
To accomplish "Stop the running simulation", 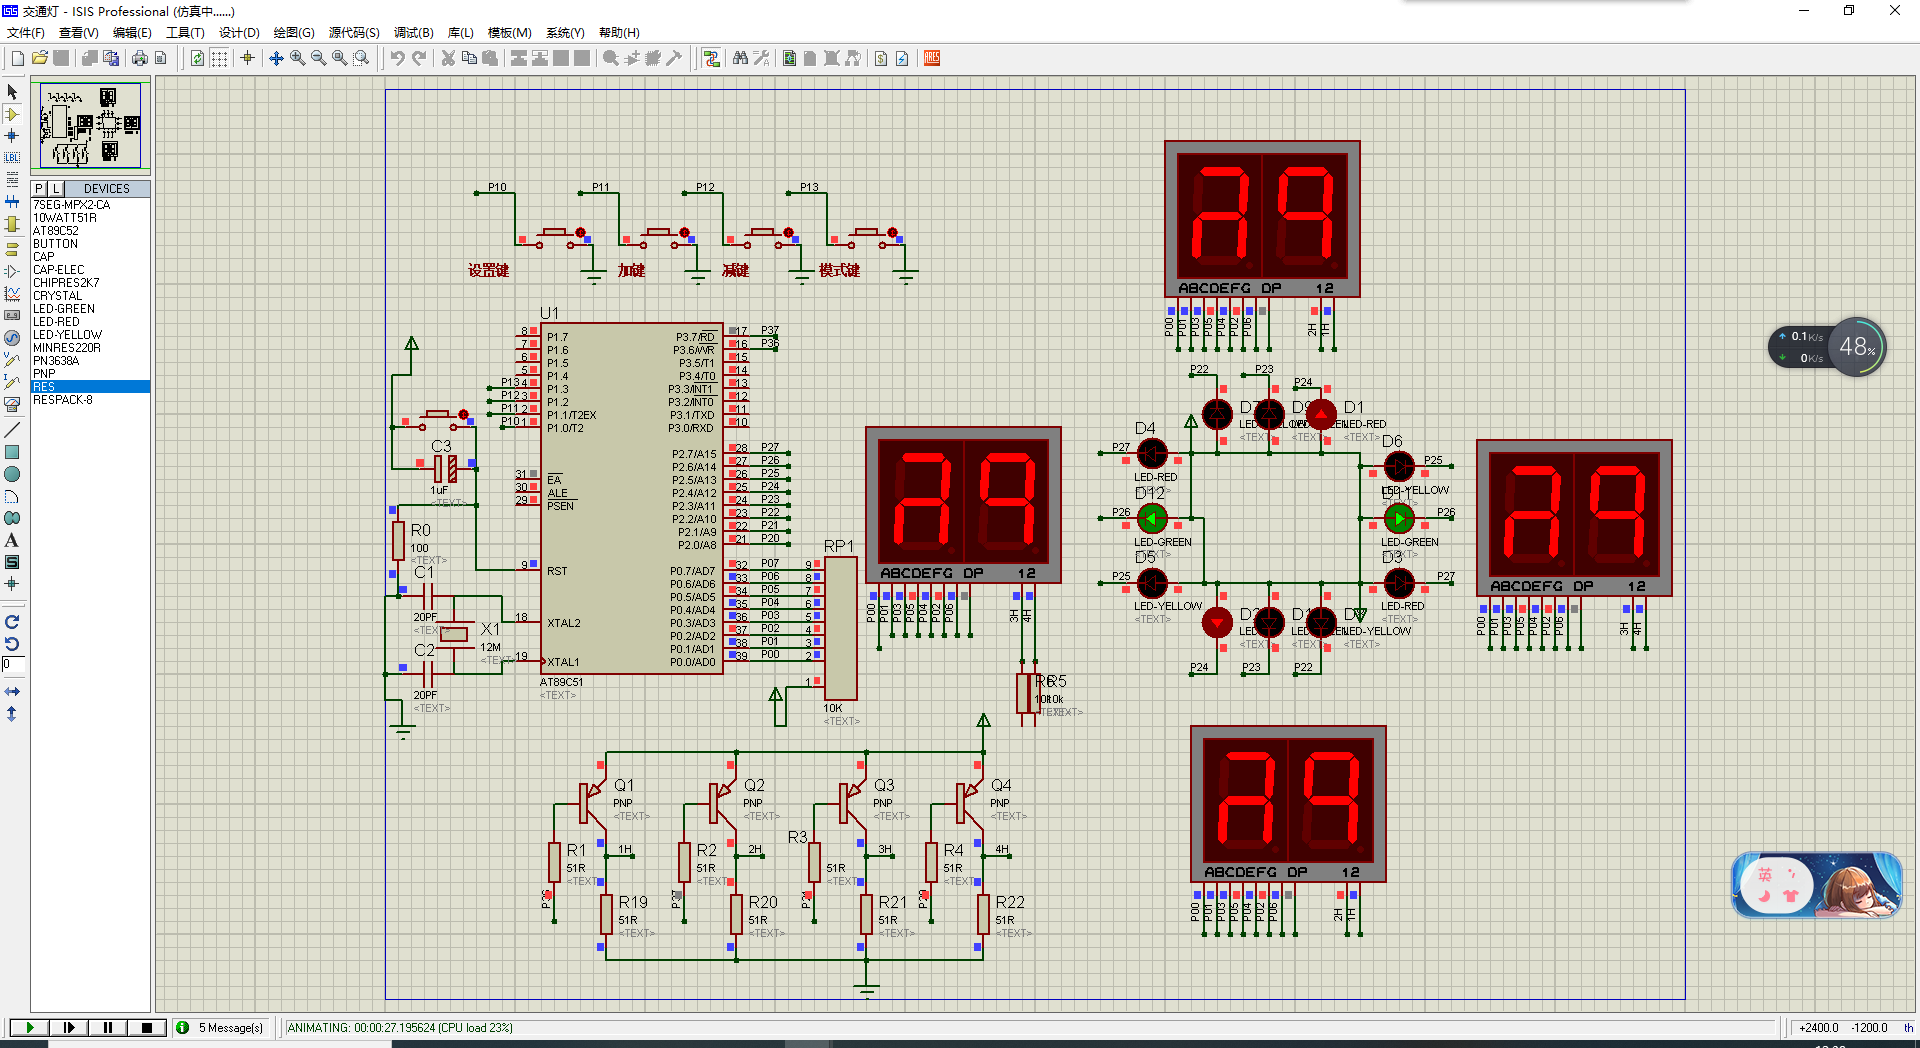I will pyautogui.click(x=146, y=1027).
